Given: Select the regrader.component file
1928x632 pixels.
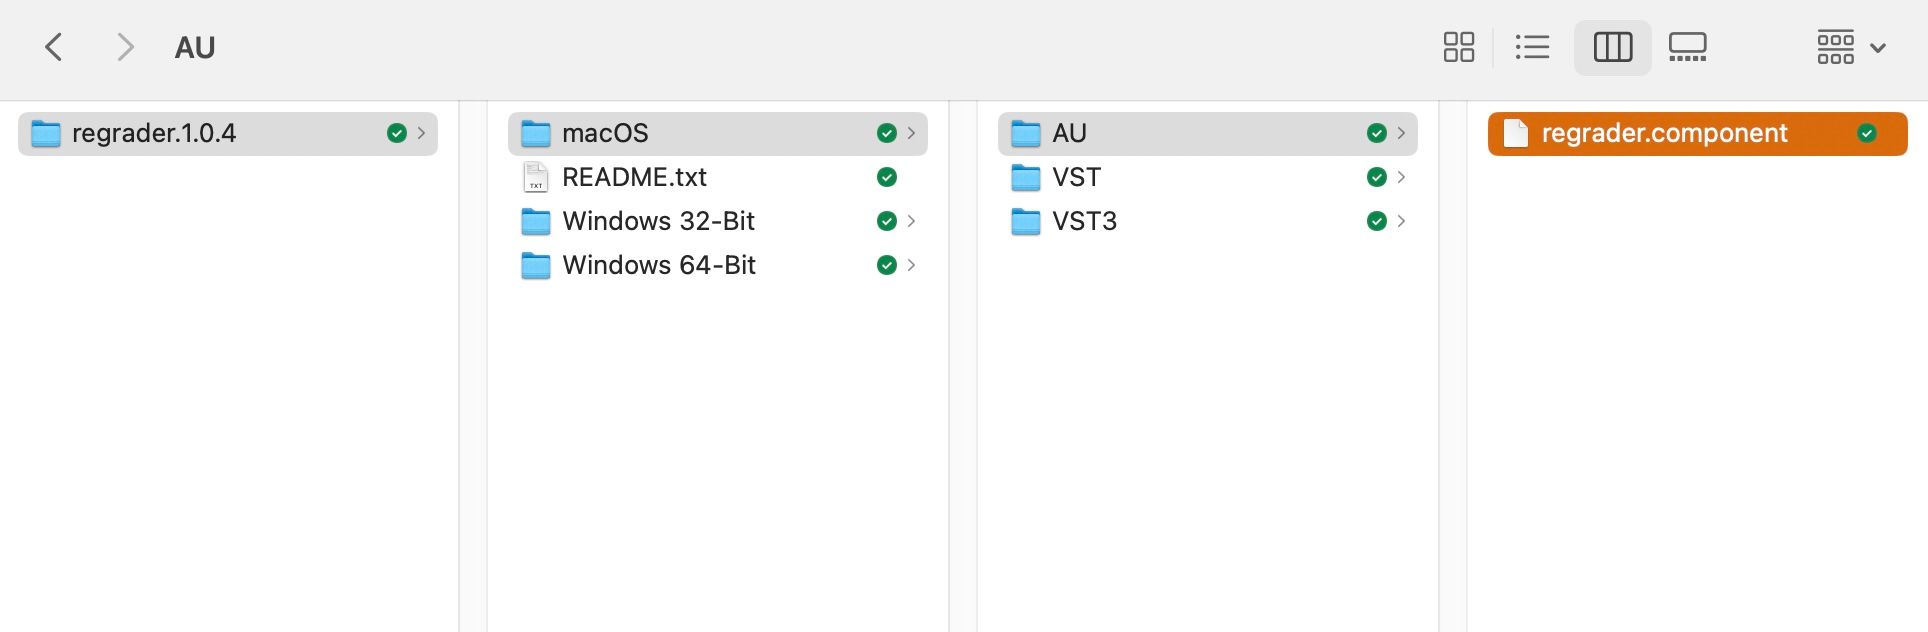Looking at the screenshot, I should tap(1664, 133).
